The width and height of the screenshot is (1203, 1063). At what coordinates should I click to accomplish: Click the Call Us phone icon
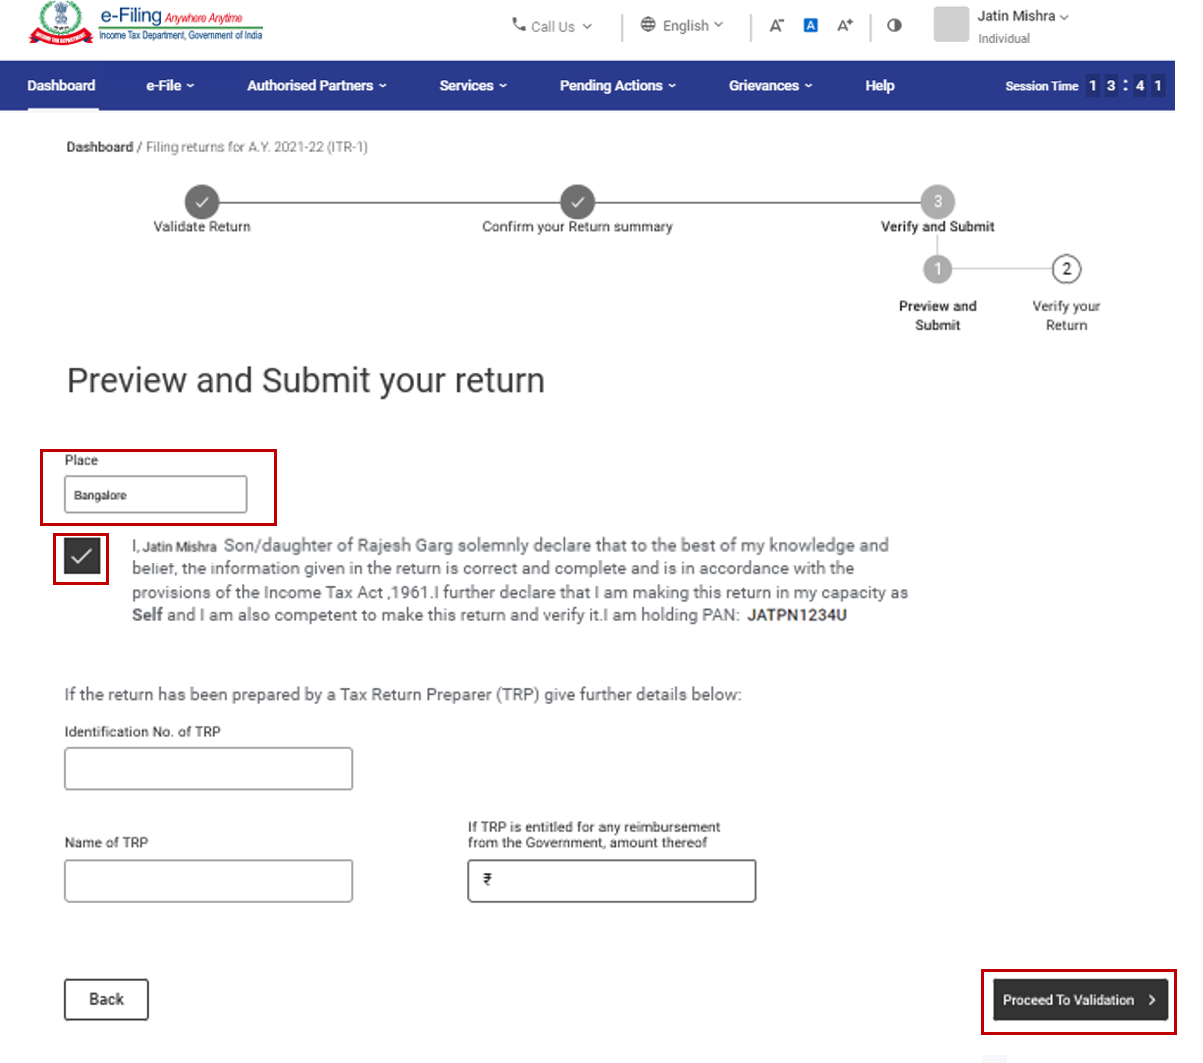coord(518,25)
